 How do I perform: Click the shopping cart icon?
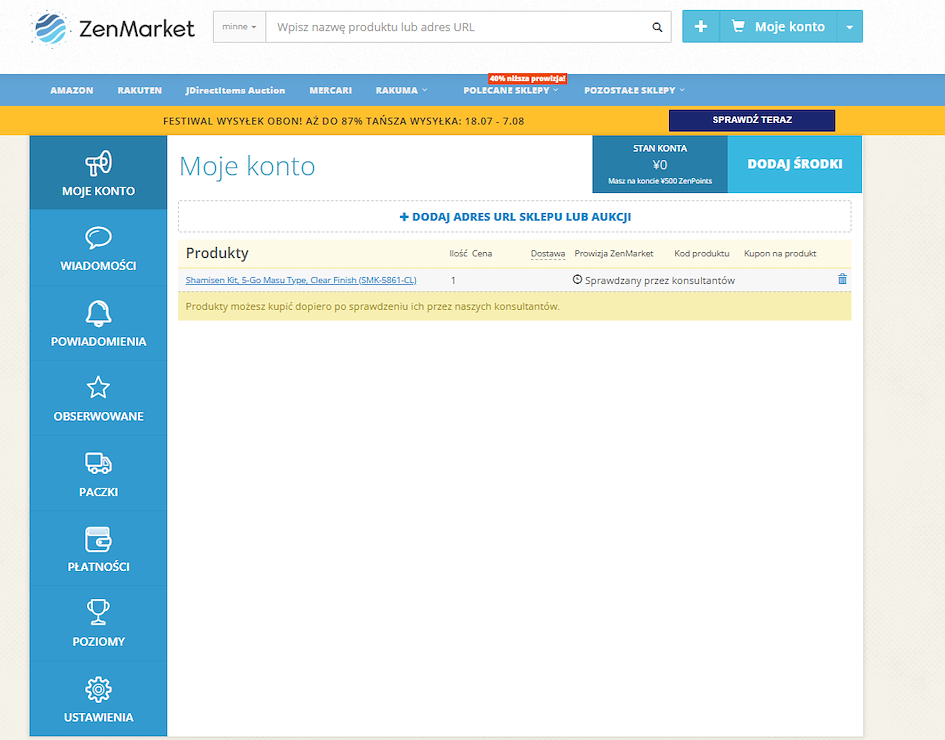(x=738, y=26)
